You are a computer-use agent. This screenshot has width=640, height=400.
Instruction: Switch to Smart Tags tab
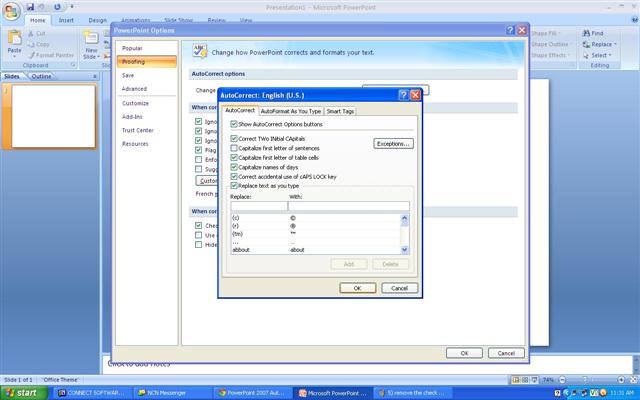(x=340, y=111)
